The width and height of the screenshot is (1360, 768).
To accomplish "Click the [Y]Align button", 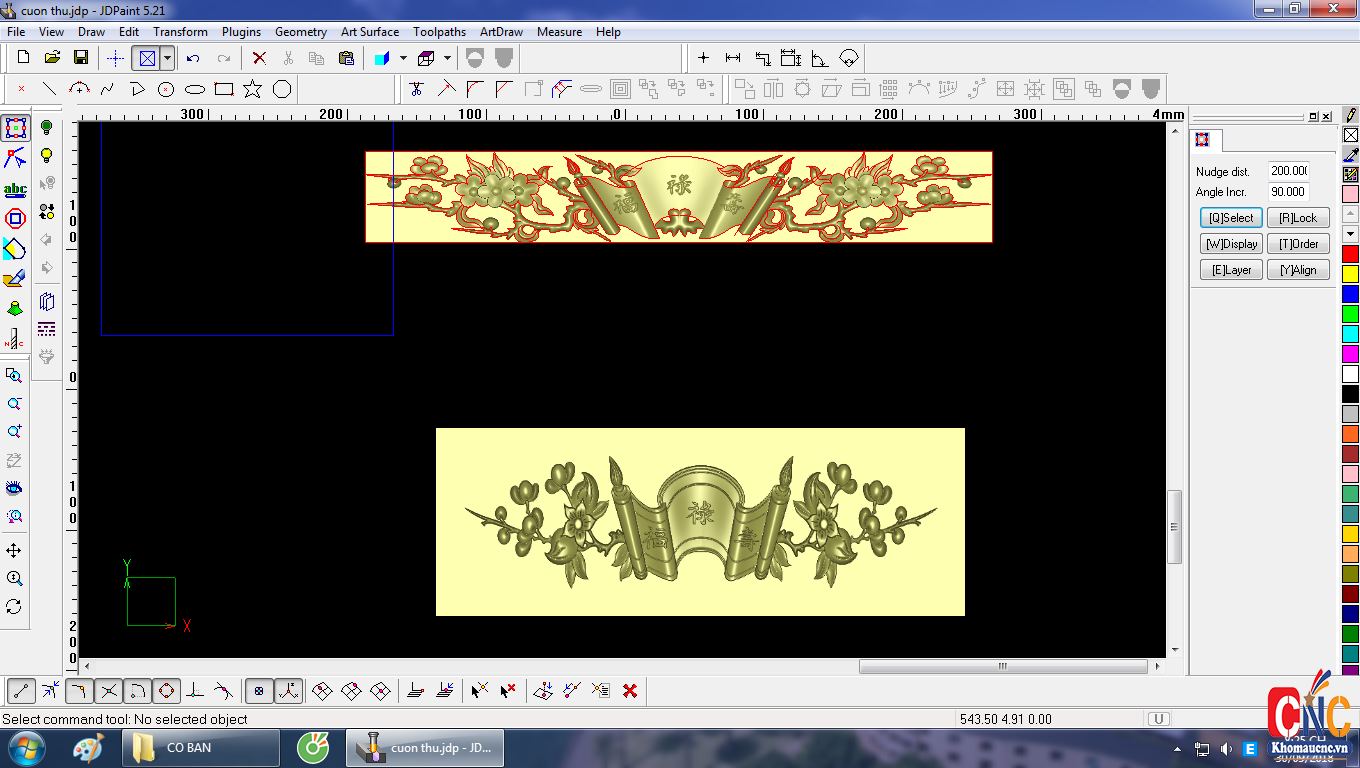I will (1298, 270).
